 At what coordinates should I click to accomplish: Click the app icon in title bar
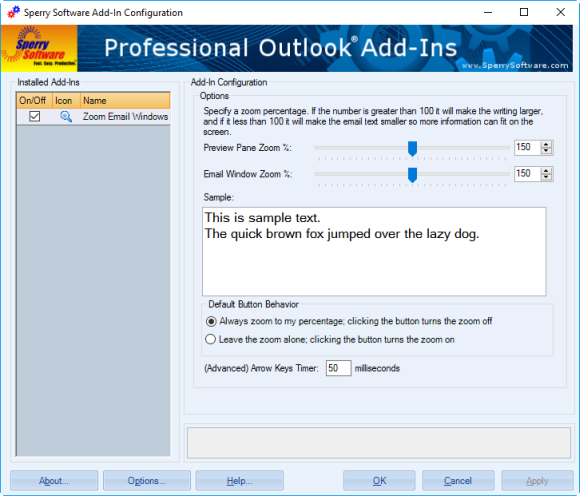(13, 12)
